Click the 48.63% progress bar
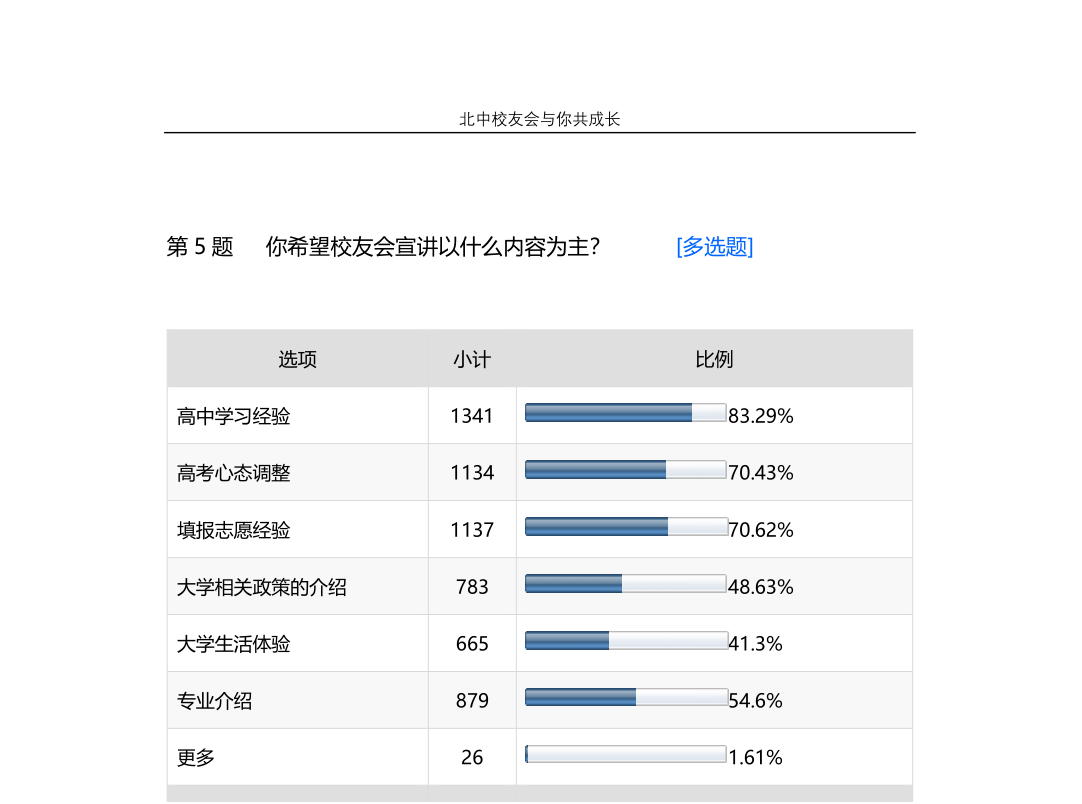1082x804 pixels. point(625,584)
